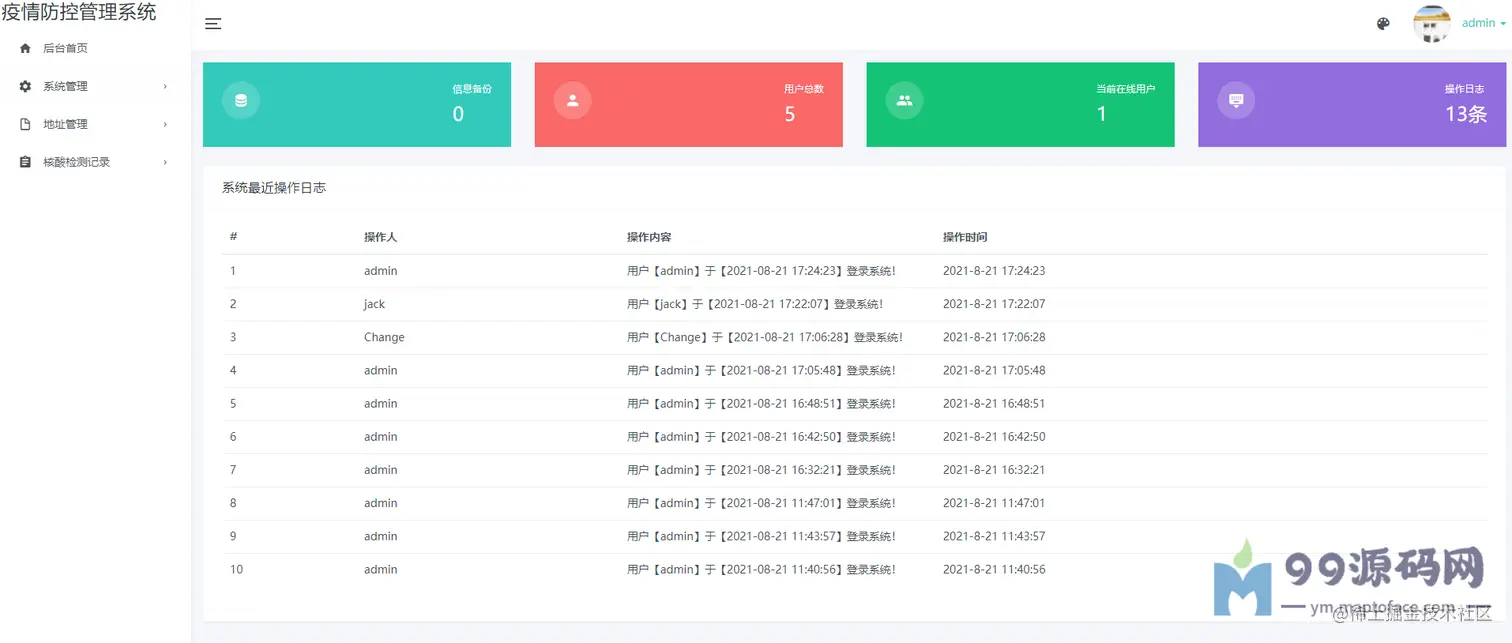This screenshot has width=1512, height=643.
Task: Click the admin user avatar
Action: coord(1432,24)
